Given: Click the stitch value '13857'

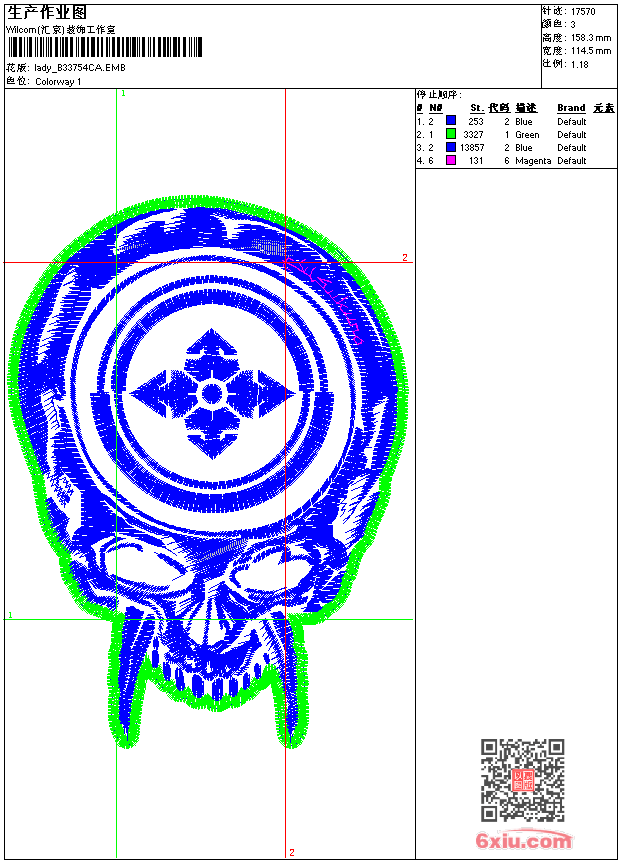Looking at the screenshot, I should coord(472,148).
